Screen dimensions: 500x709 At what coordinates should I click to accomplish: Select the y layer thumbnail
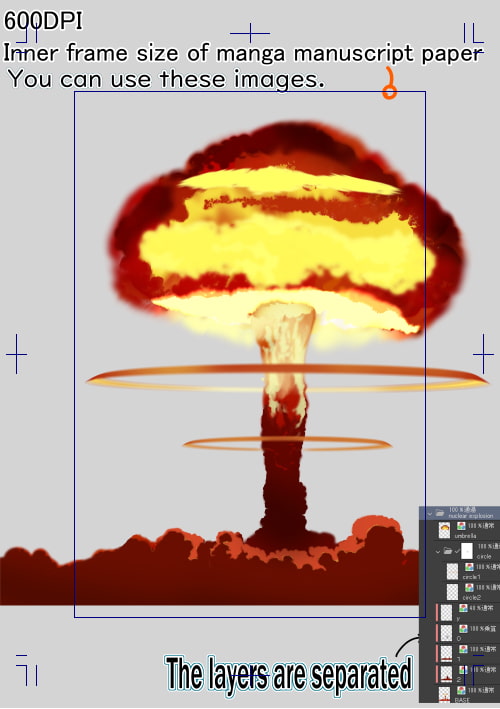pyautogui.click(x=446, y=613)
